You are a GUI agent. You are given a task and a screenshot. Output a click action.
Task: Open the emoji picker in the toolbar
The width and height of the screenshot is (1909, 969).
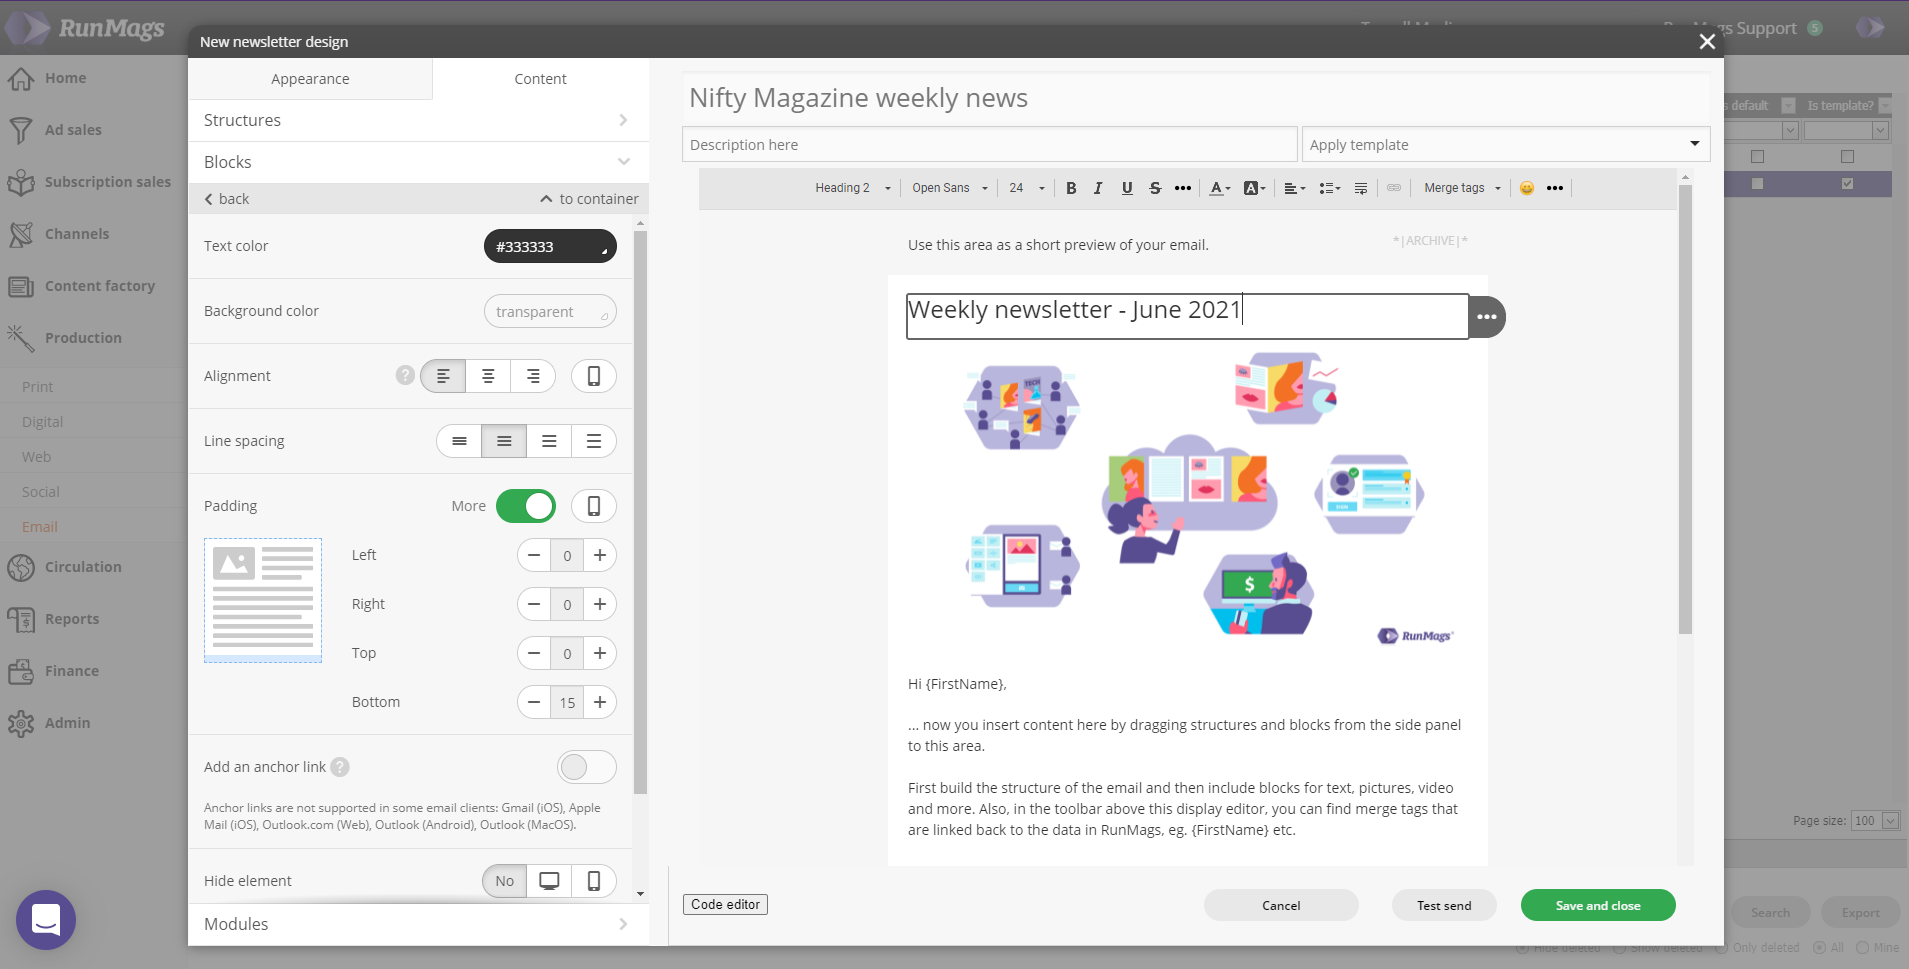pyautogui.click(x=1527, y=188)
